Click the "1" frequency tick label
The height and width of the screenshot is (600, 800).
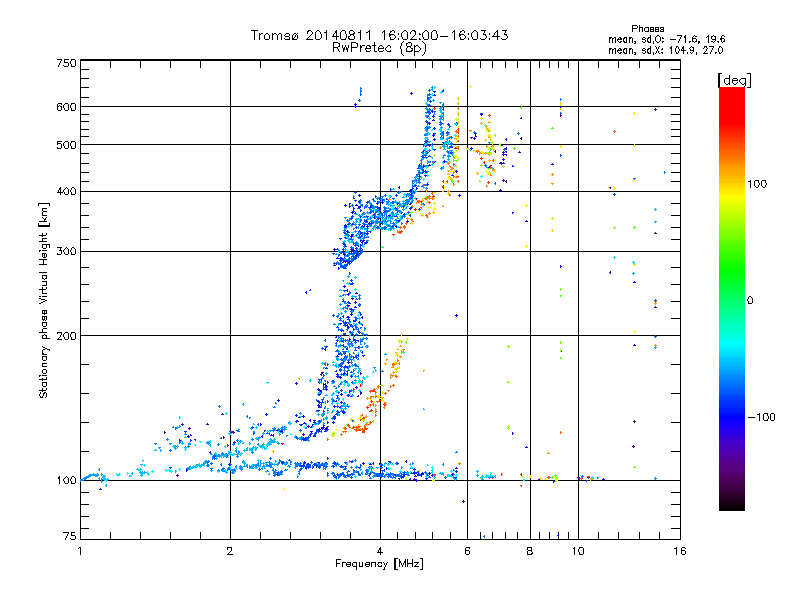[x=80, y=551]
